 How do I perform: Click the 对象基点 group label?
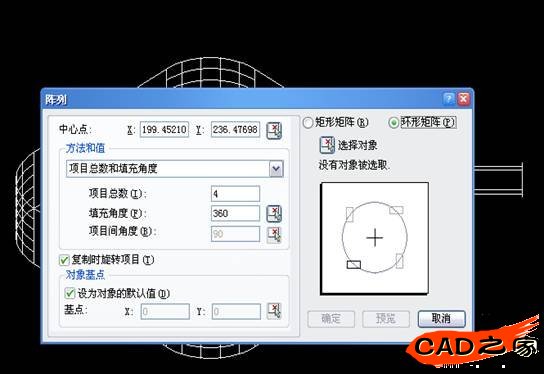click(x=85, y=275)
